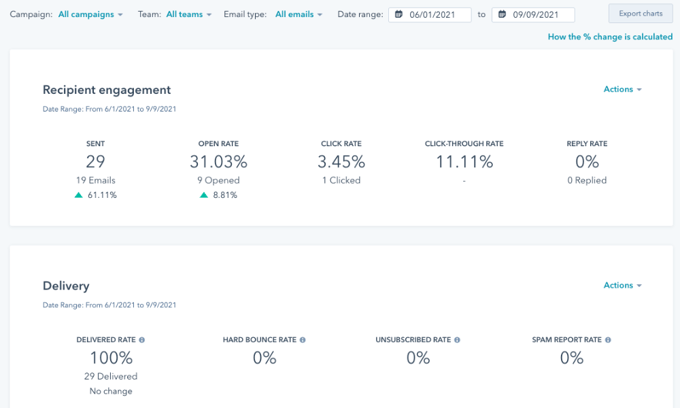Click the green up arrow under Open Rate
Viewport: 680px width, 408px height.
204,195
